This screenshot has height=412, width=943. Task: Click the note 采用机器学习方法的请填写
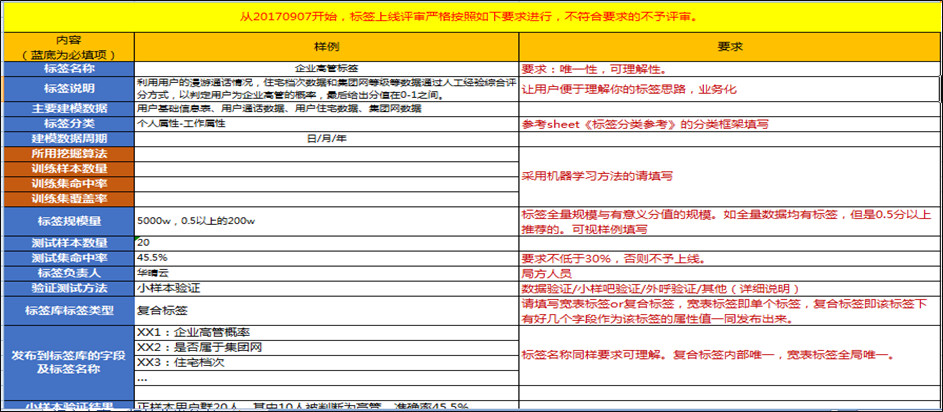[730, 176]
